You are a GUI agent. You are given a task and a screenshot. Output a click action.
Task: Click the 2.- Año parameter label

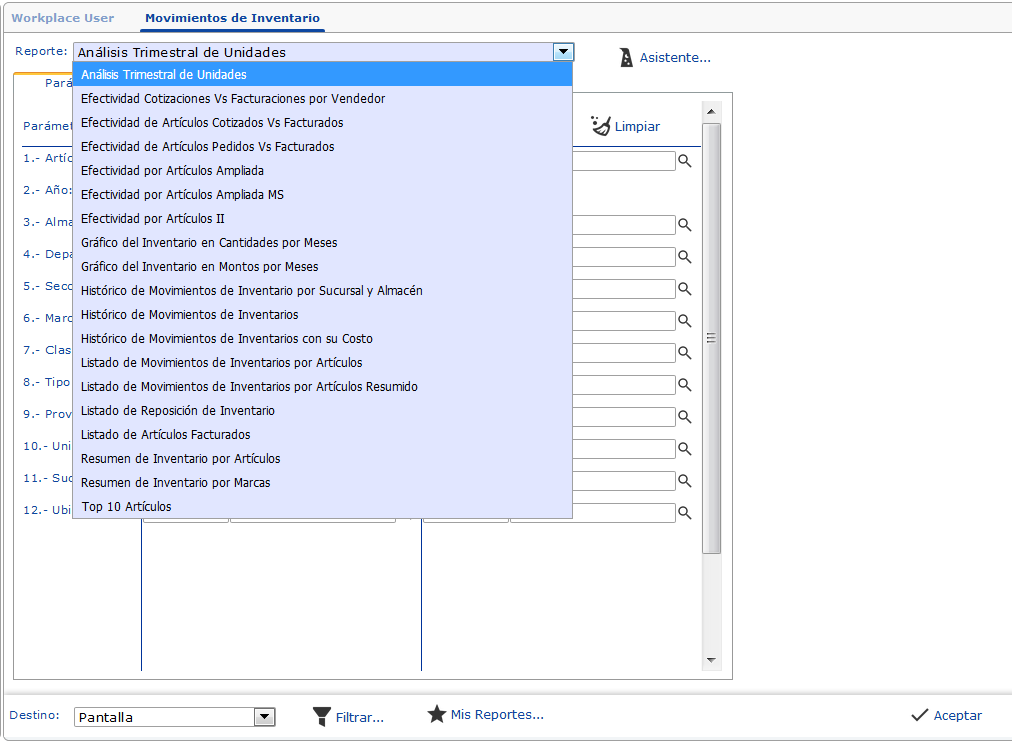coord(48,190)
